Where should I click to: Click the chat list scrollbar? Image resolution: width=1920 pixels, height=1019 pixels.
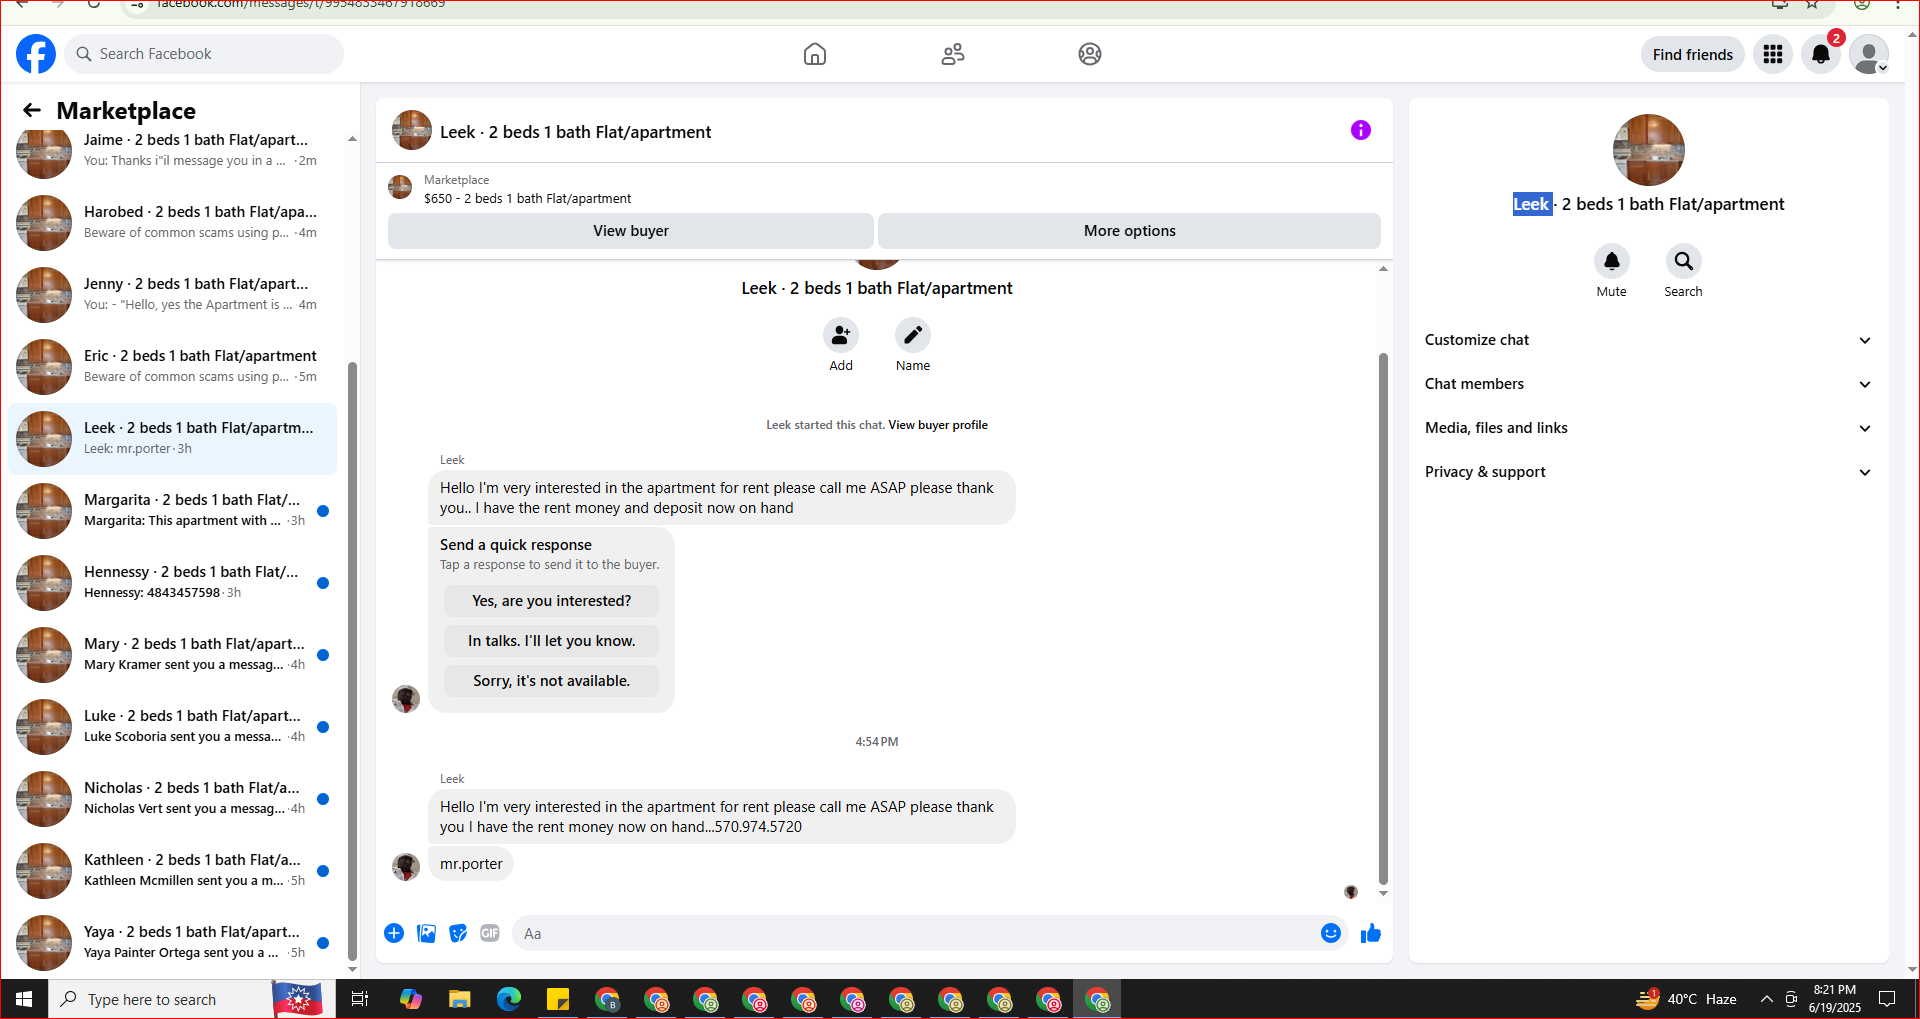(x=352, y=660)
